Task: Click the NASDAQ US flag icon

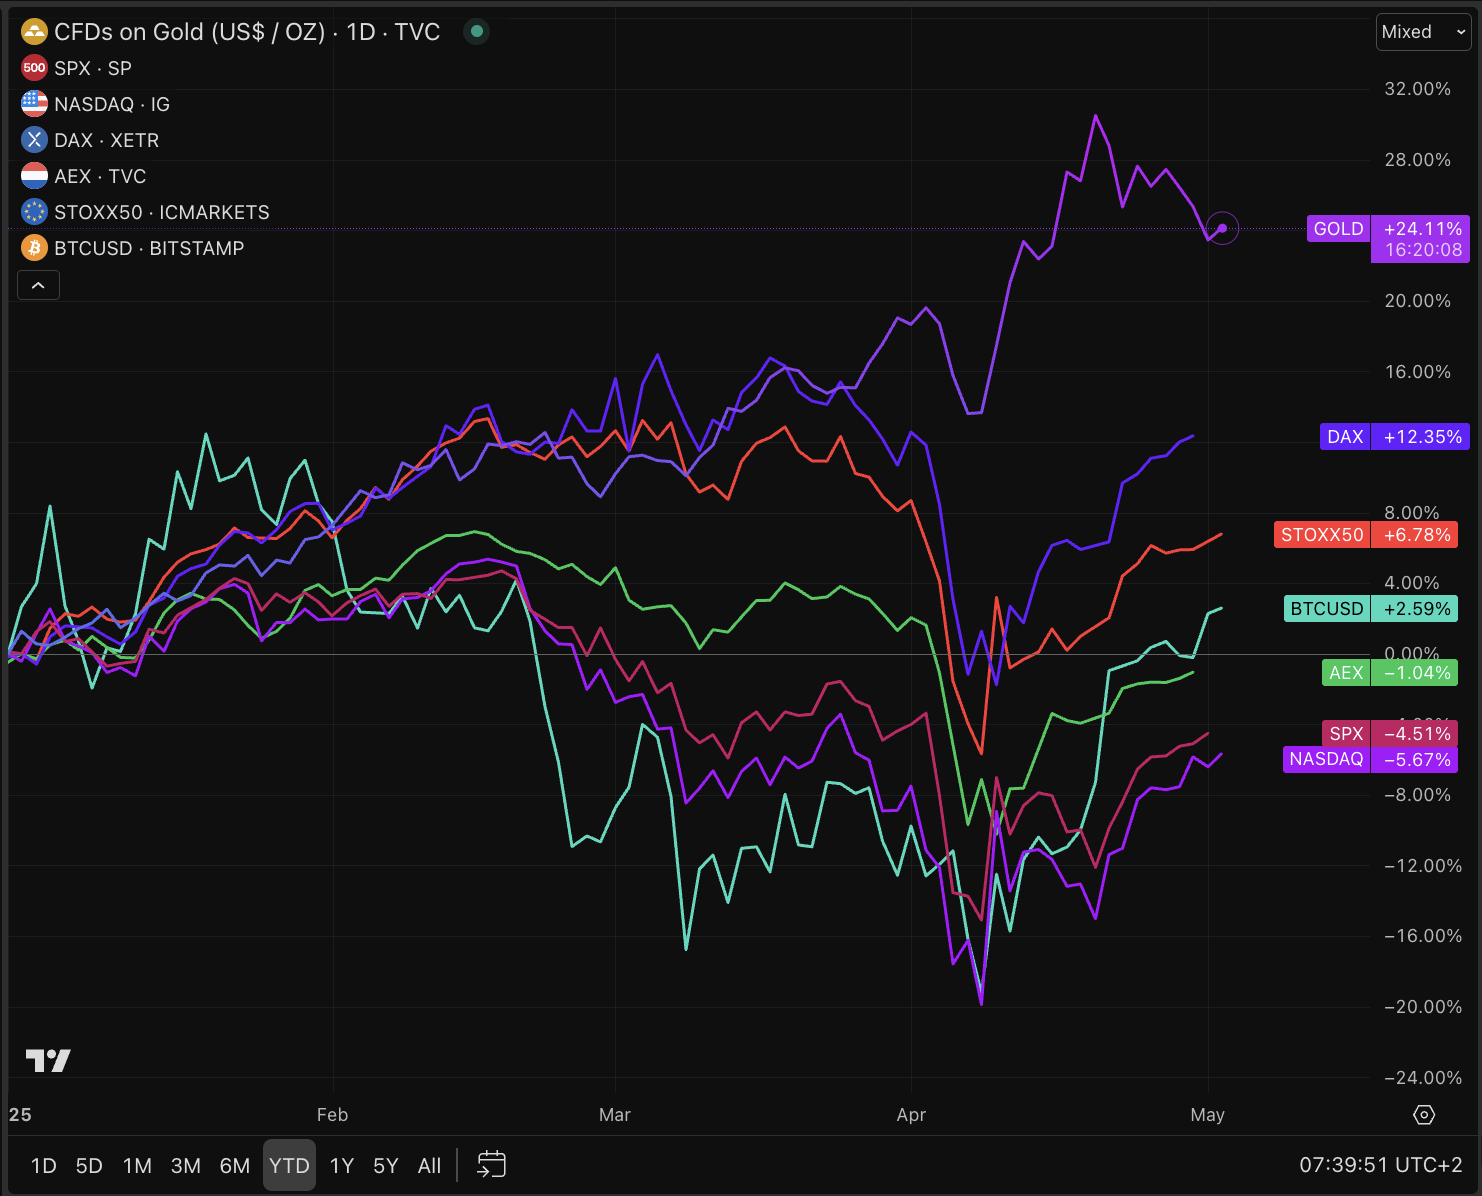Action: tap(34, 104)
